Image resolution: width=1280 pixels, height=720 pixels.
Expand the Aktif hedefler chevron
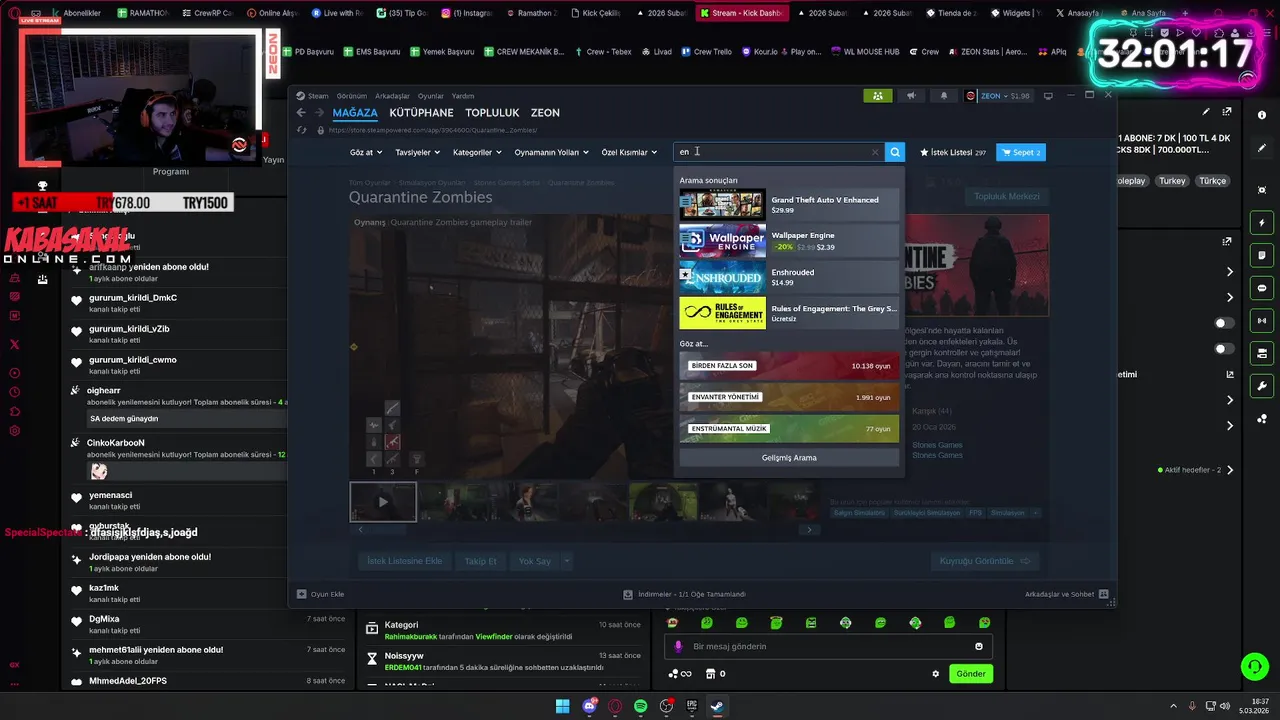(1230, 470)
